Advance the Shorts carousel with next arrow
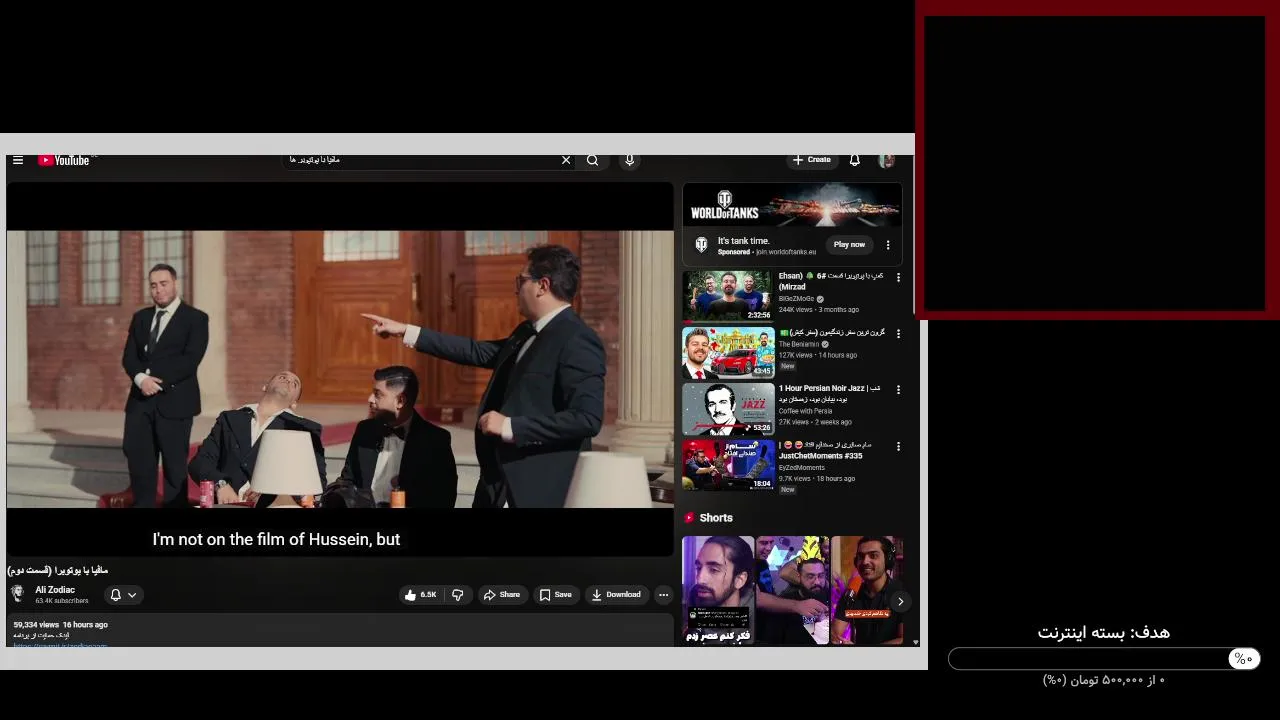 click(900, 602)
